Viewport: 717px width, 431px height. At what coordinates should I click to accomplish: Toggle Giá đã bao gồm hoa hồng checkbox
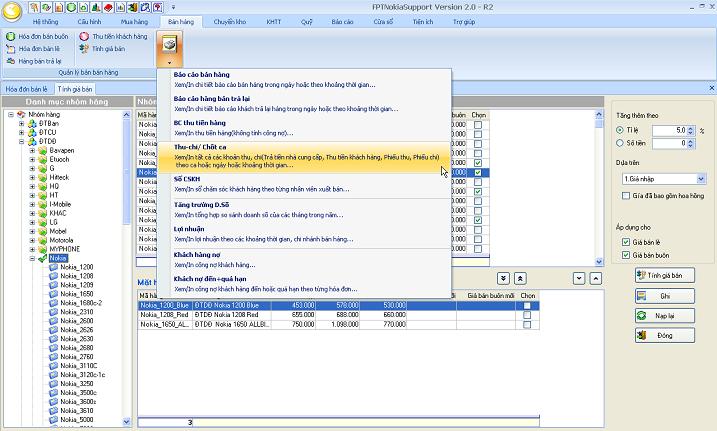point(626,196)
